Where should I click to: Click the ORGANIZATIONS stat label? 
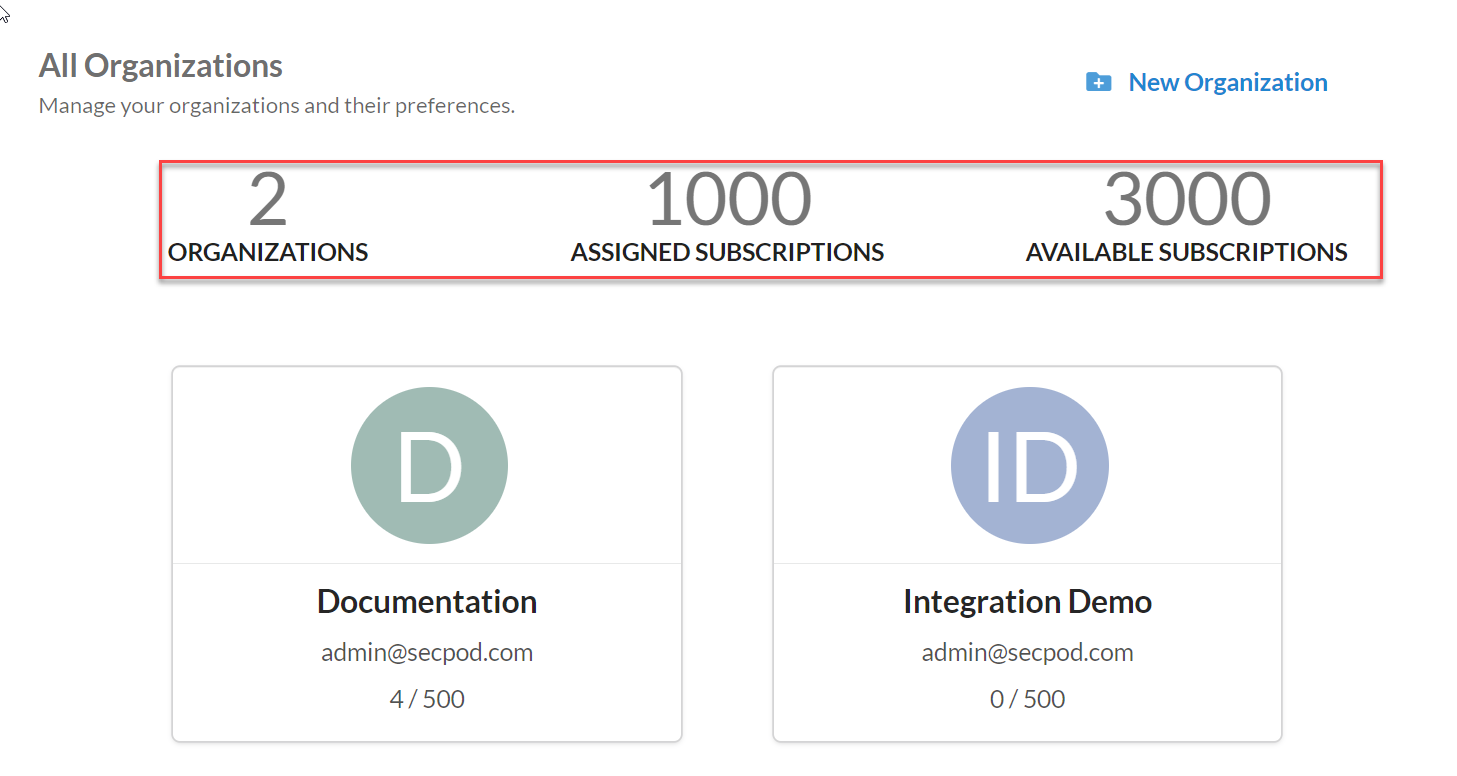click(x=268, y=253)
